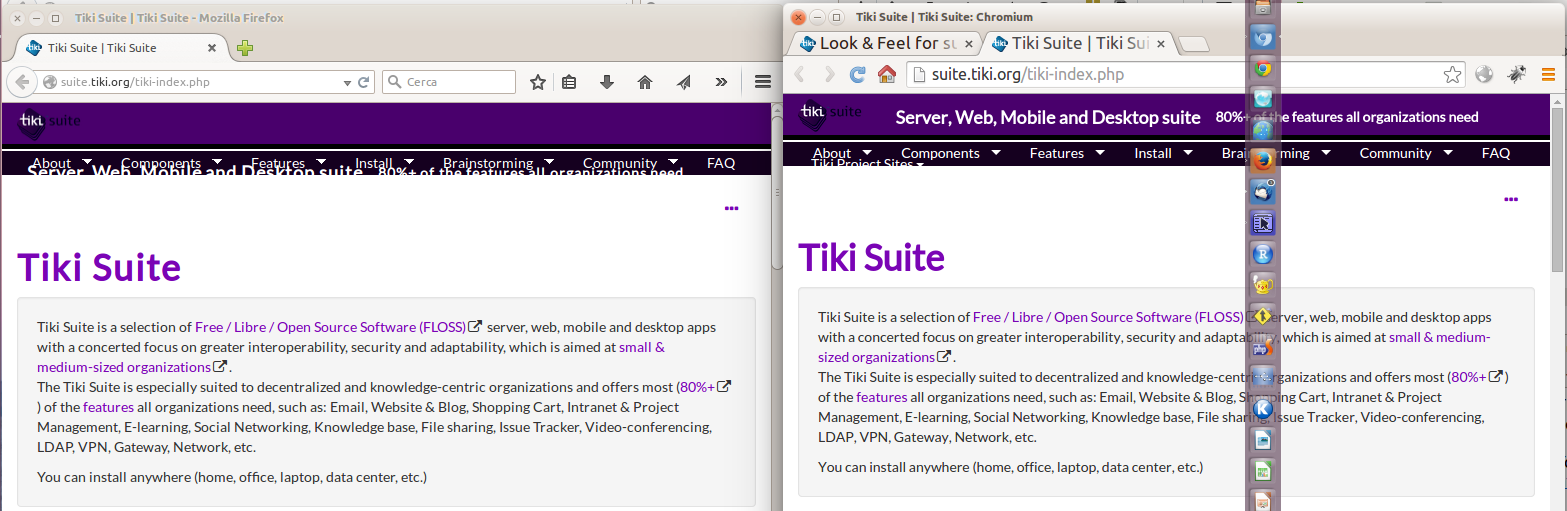Screen dimensions: 1567x511
Task: Open Community menu in Firefox page
Action: coord(630,163)
